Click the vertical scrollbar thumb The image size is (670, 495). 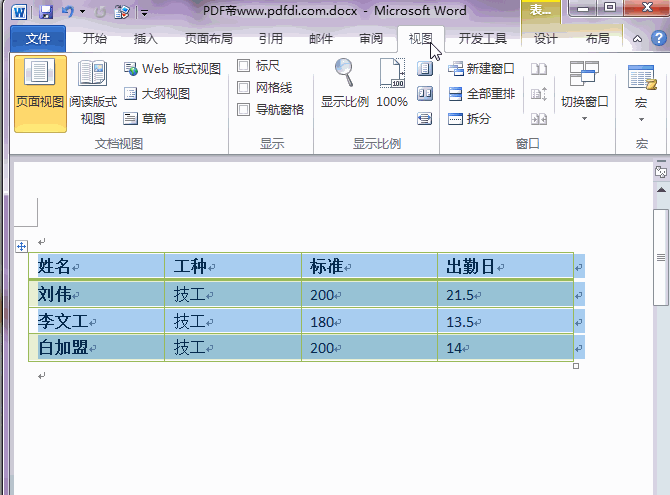point(661,257)
